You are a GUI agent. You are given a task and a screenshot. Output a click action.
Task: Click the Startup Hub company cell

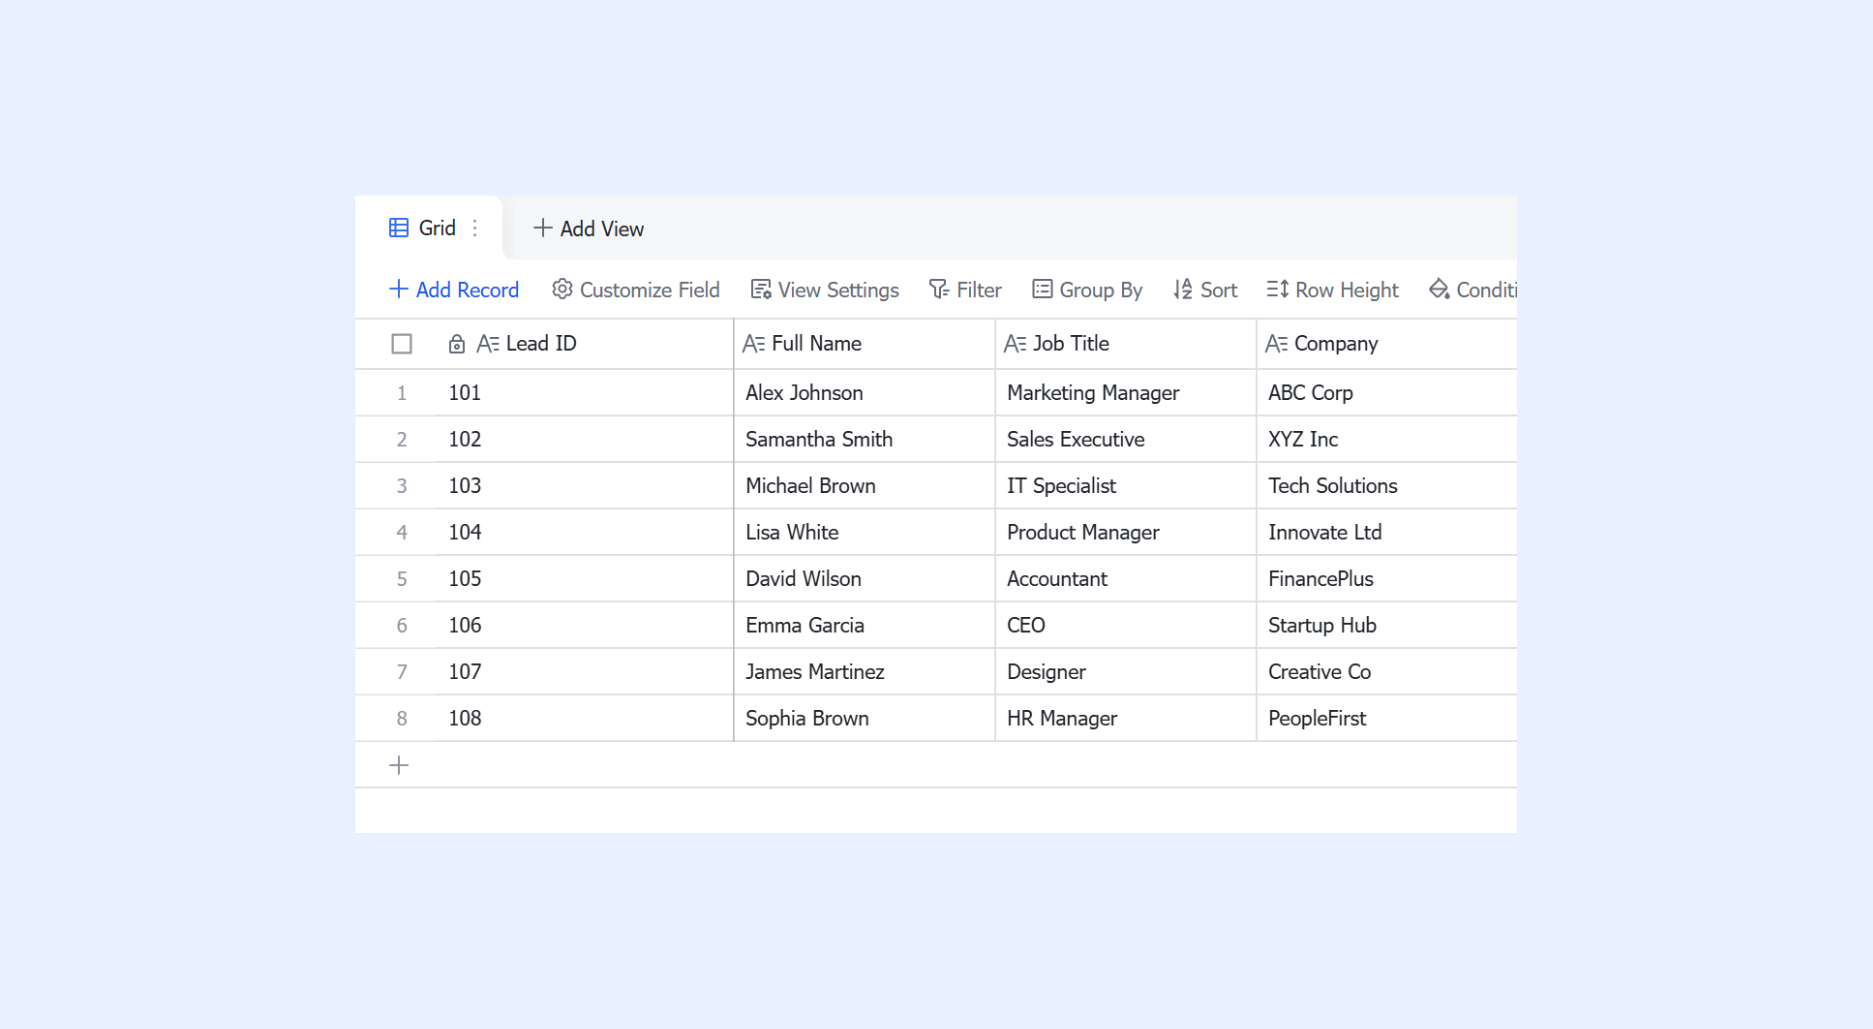point(1387,625)
